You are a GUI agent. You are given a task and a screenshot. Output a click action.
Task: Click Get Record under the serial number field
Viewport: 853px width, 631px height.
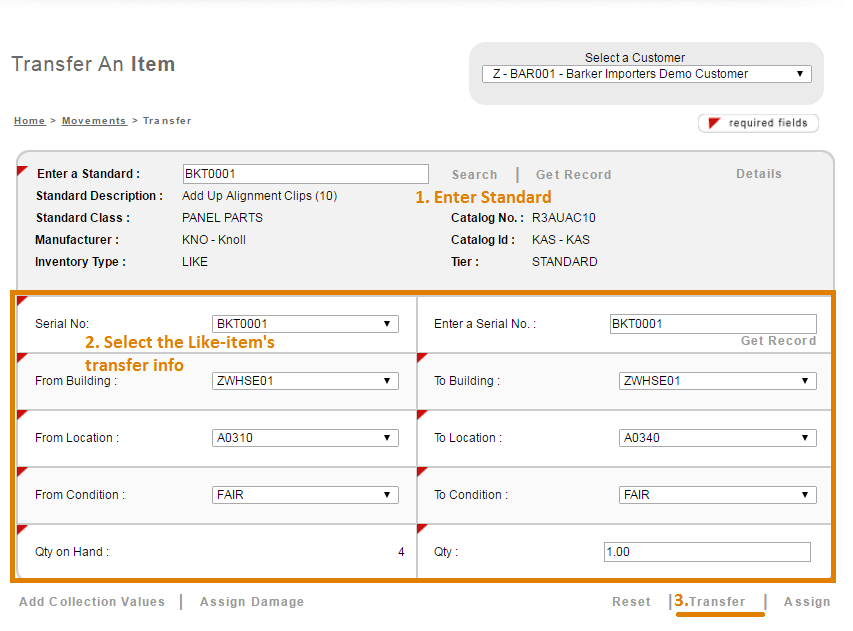click(778, 341)
